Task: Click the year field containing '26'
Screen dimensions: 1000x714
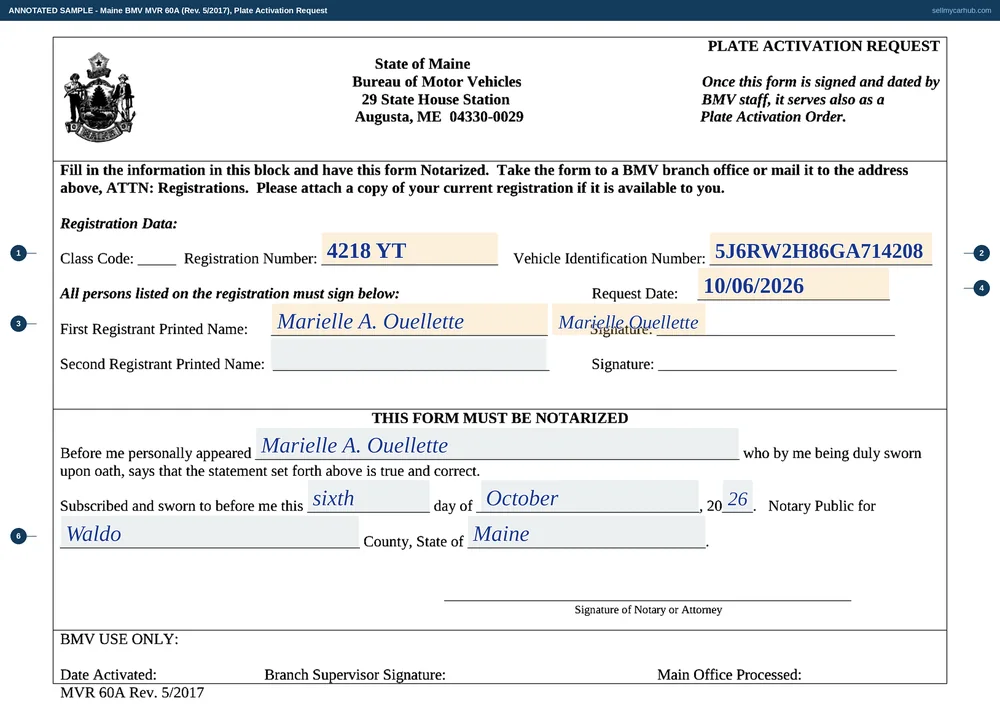Action: click(x=738, y=497)
